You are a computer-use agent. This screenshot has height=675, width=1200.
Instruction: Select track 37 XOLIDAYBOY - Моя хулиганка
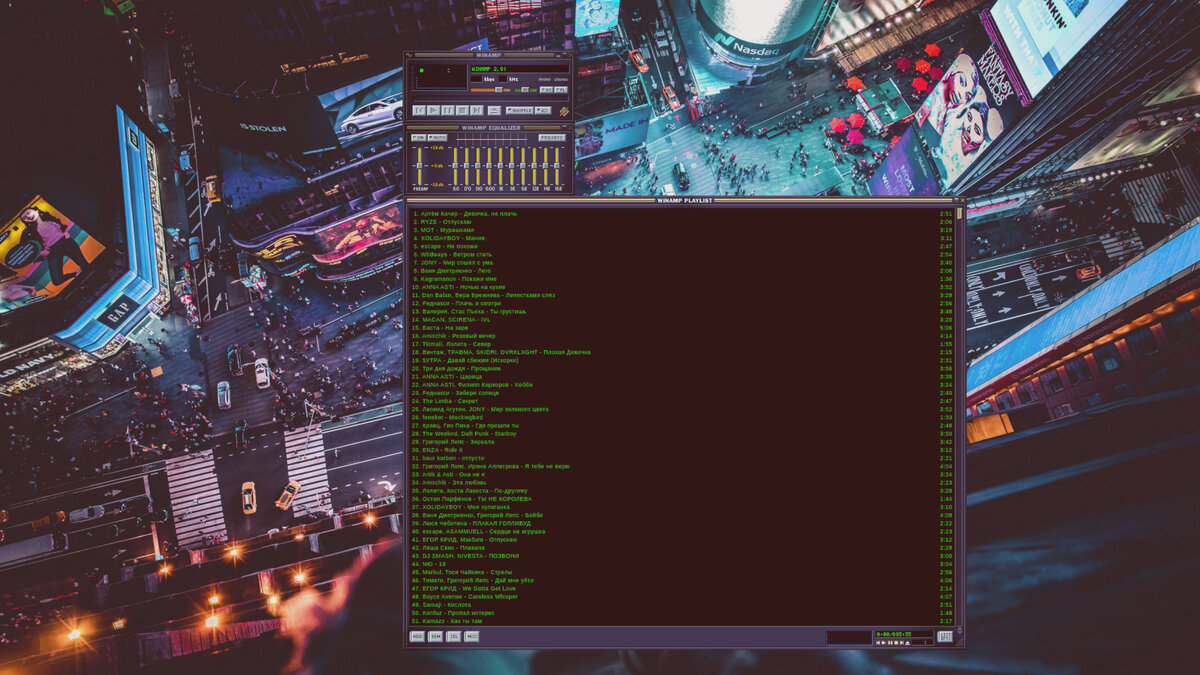(x=682, y=507)
